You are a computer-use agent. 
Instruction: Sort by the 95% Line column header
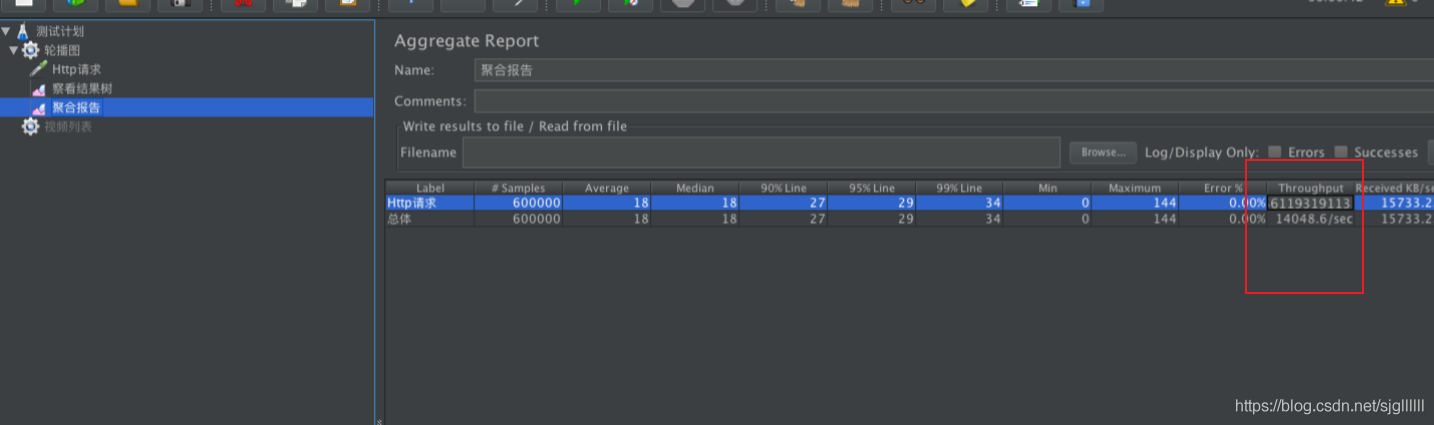(871, 188)
